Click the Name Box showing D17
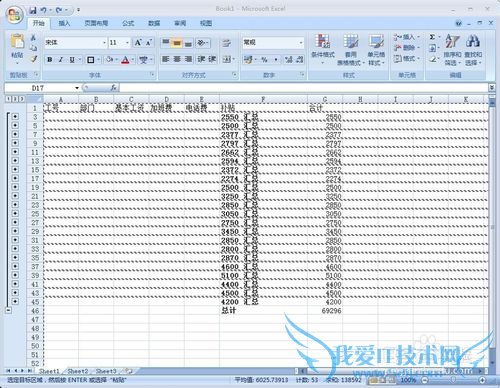 (39, 88)
